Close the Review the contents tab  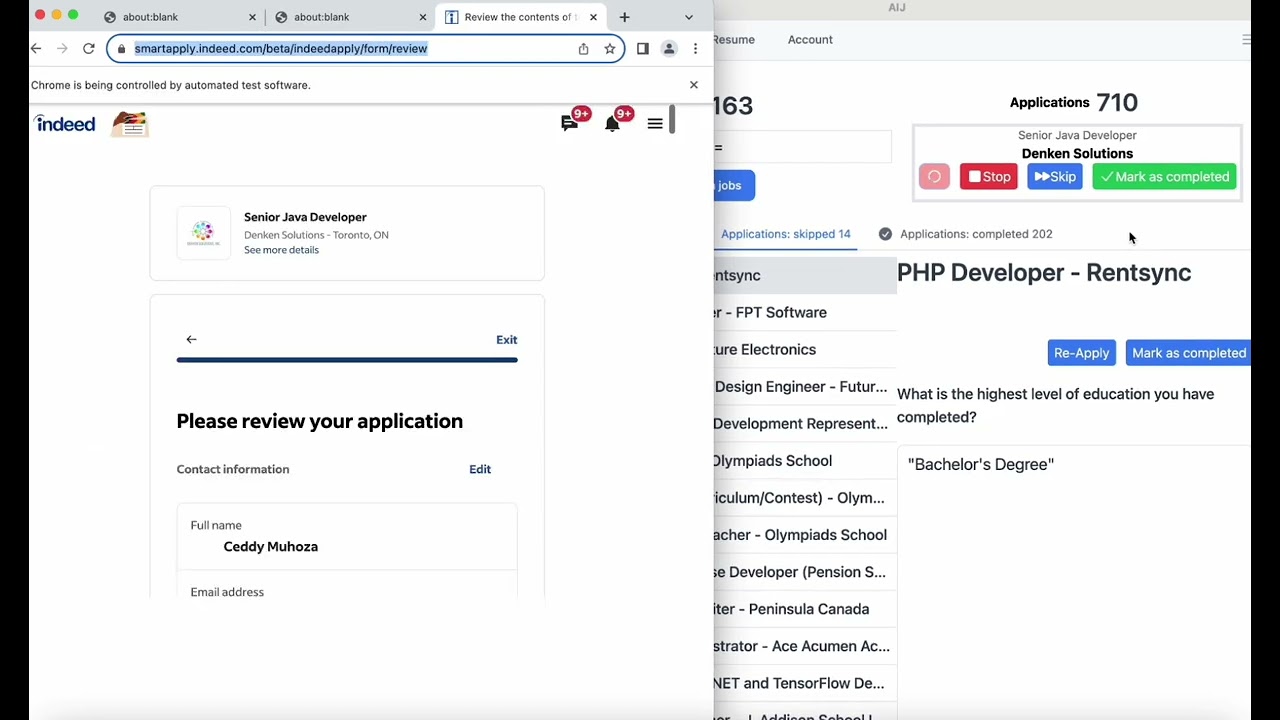pos(593,17)
